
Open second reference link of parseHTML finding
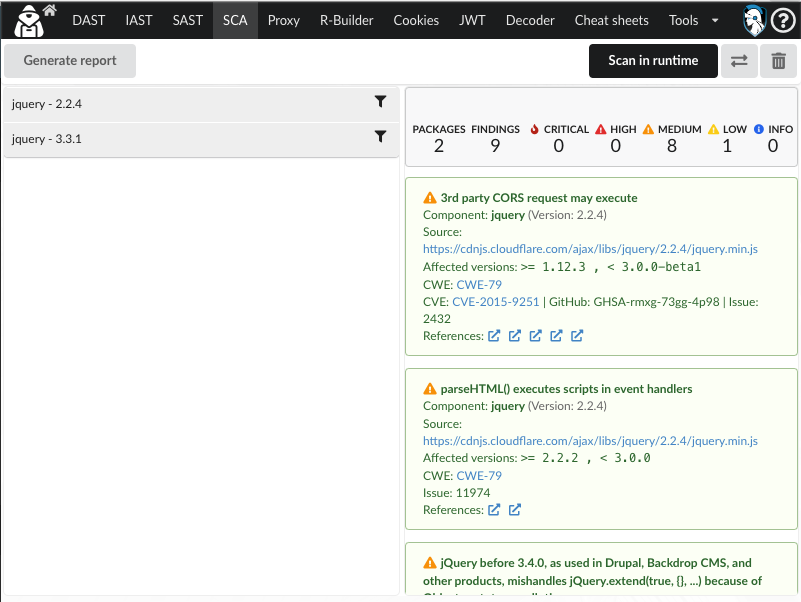pos(514,510)
